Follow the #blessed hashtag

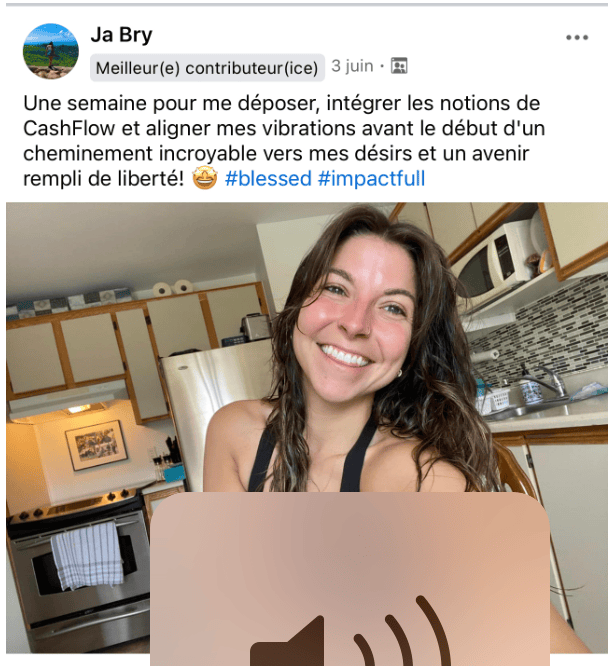coord(268,178)
